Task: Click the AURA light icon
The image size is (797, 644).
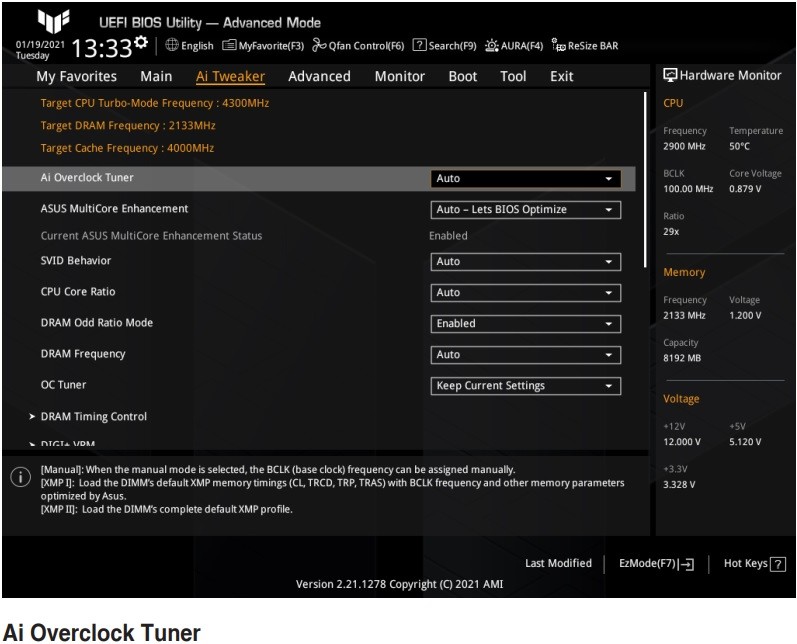Action: coord(492,45)
